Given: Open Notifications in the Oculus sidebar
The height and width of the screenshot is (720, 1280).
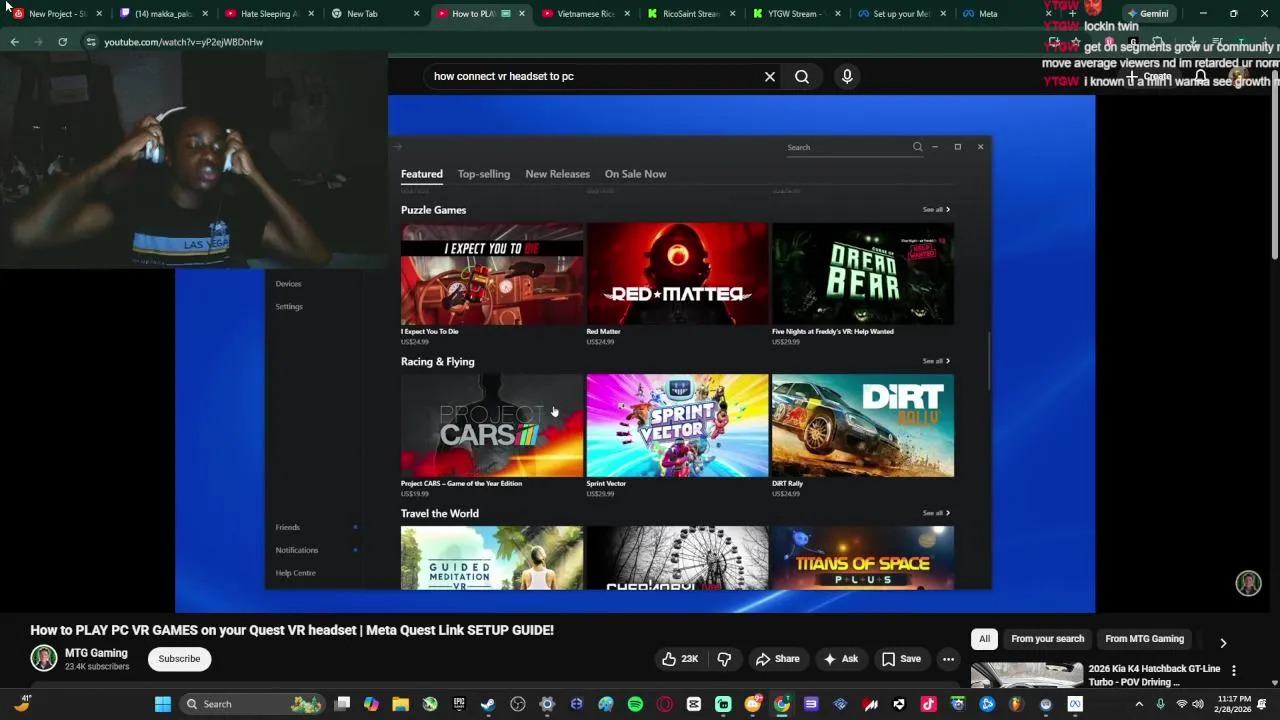Looking at the screenshot, I should pyautogui.click(x=297, y=550).
